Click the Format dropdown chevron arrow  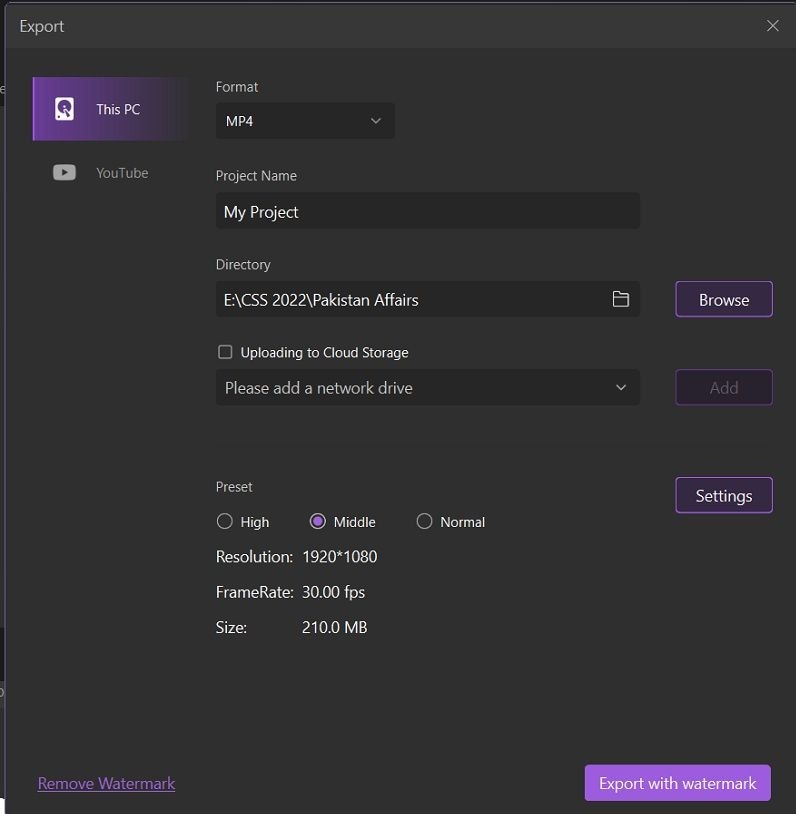[376, 121]
